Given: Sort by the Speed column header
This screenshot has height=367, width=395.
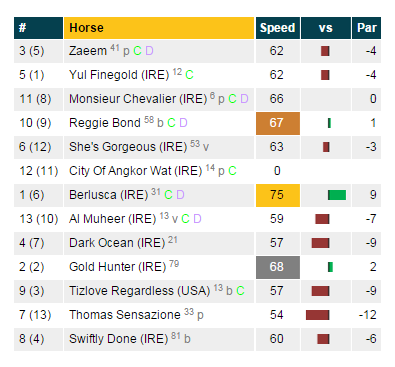Looking at the screenshot, I should 278,28.
